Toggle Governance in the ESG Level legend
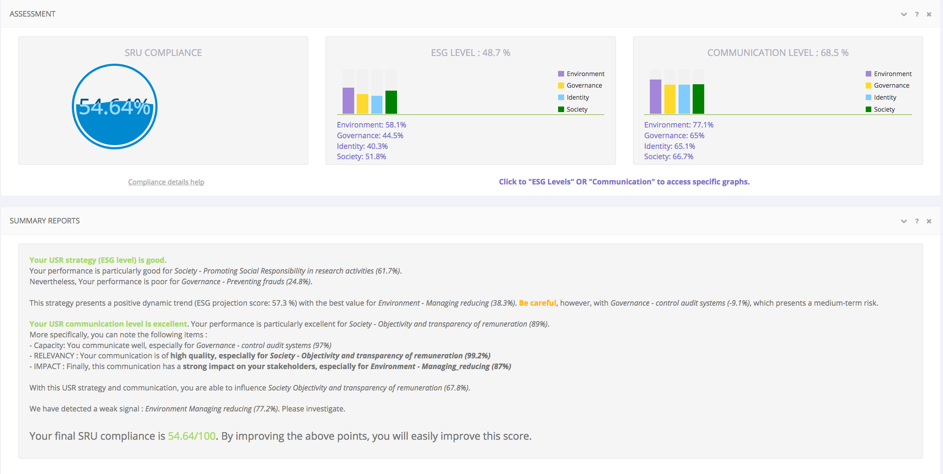The height and width of the screenshot is (474, 943). tap(584, 86)
